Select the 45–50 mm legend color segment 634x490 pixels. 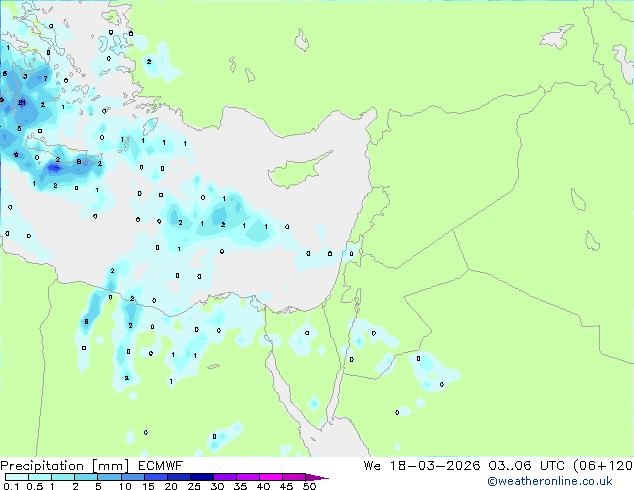[x=294, y=477]
